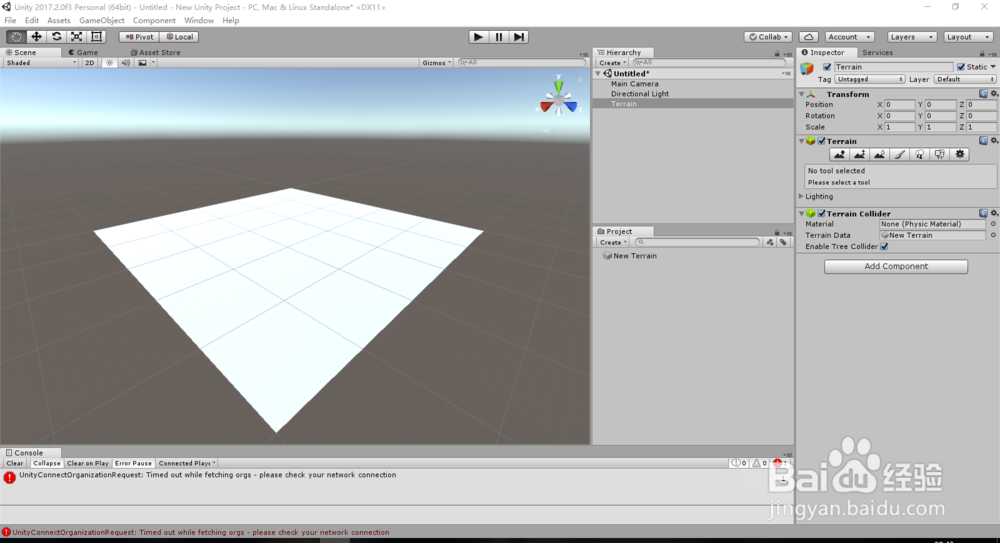
Task: Open the File menu
Action: 10,20
